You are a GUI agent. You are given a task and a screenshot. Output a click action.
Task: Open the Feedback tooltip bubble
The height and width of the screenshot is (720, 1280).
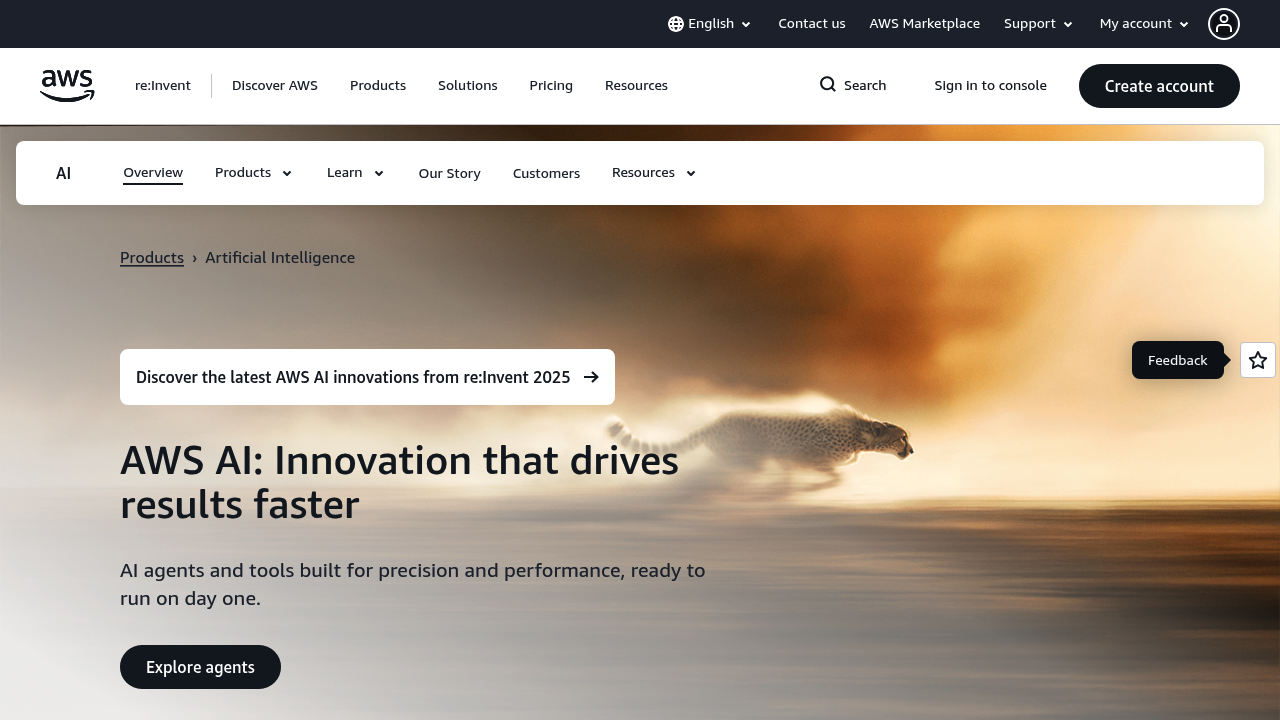click(x=1177, y=360)
